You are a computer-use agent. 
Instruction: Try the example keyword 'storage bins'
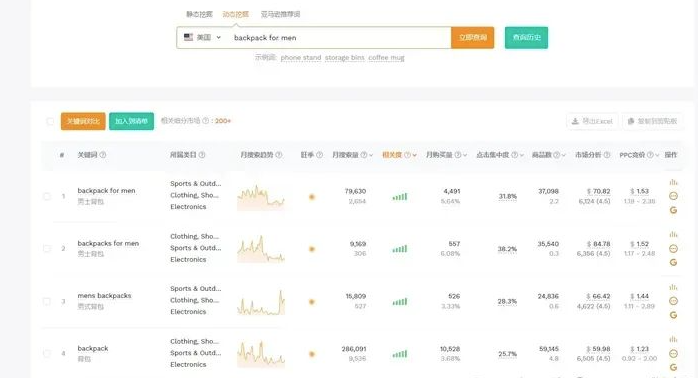[345, 57]
